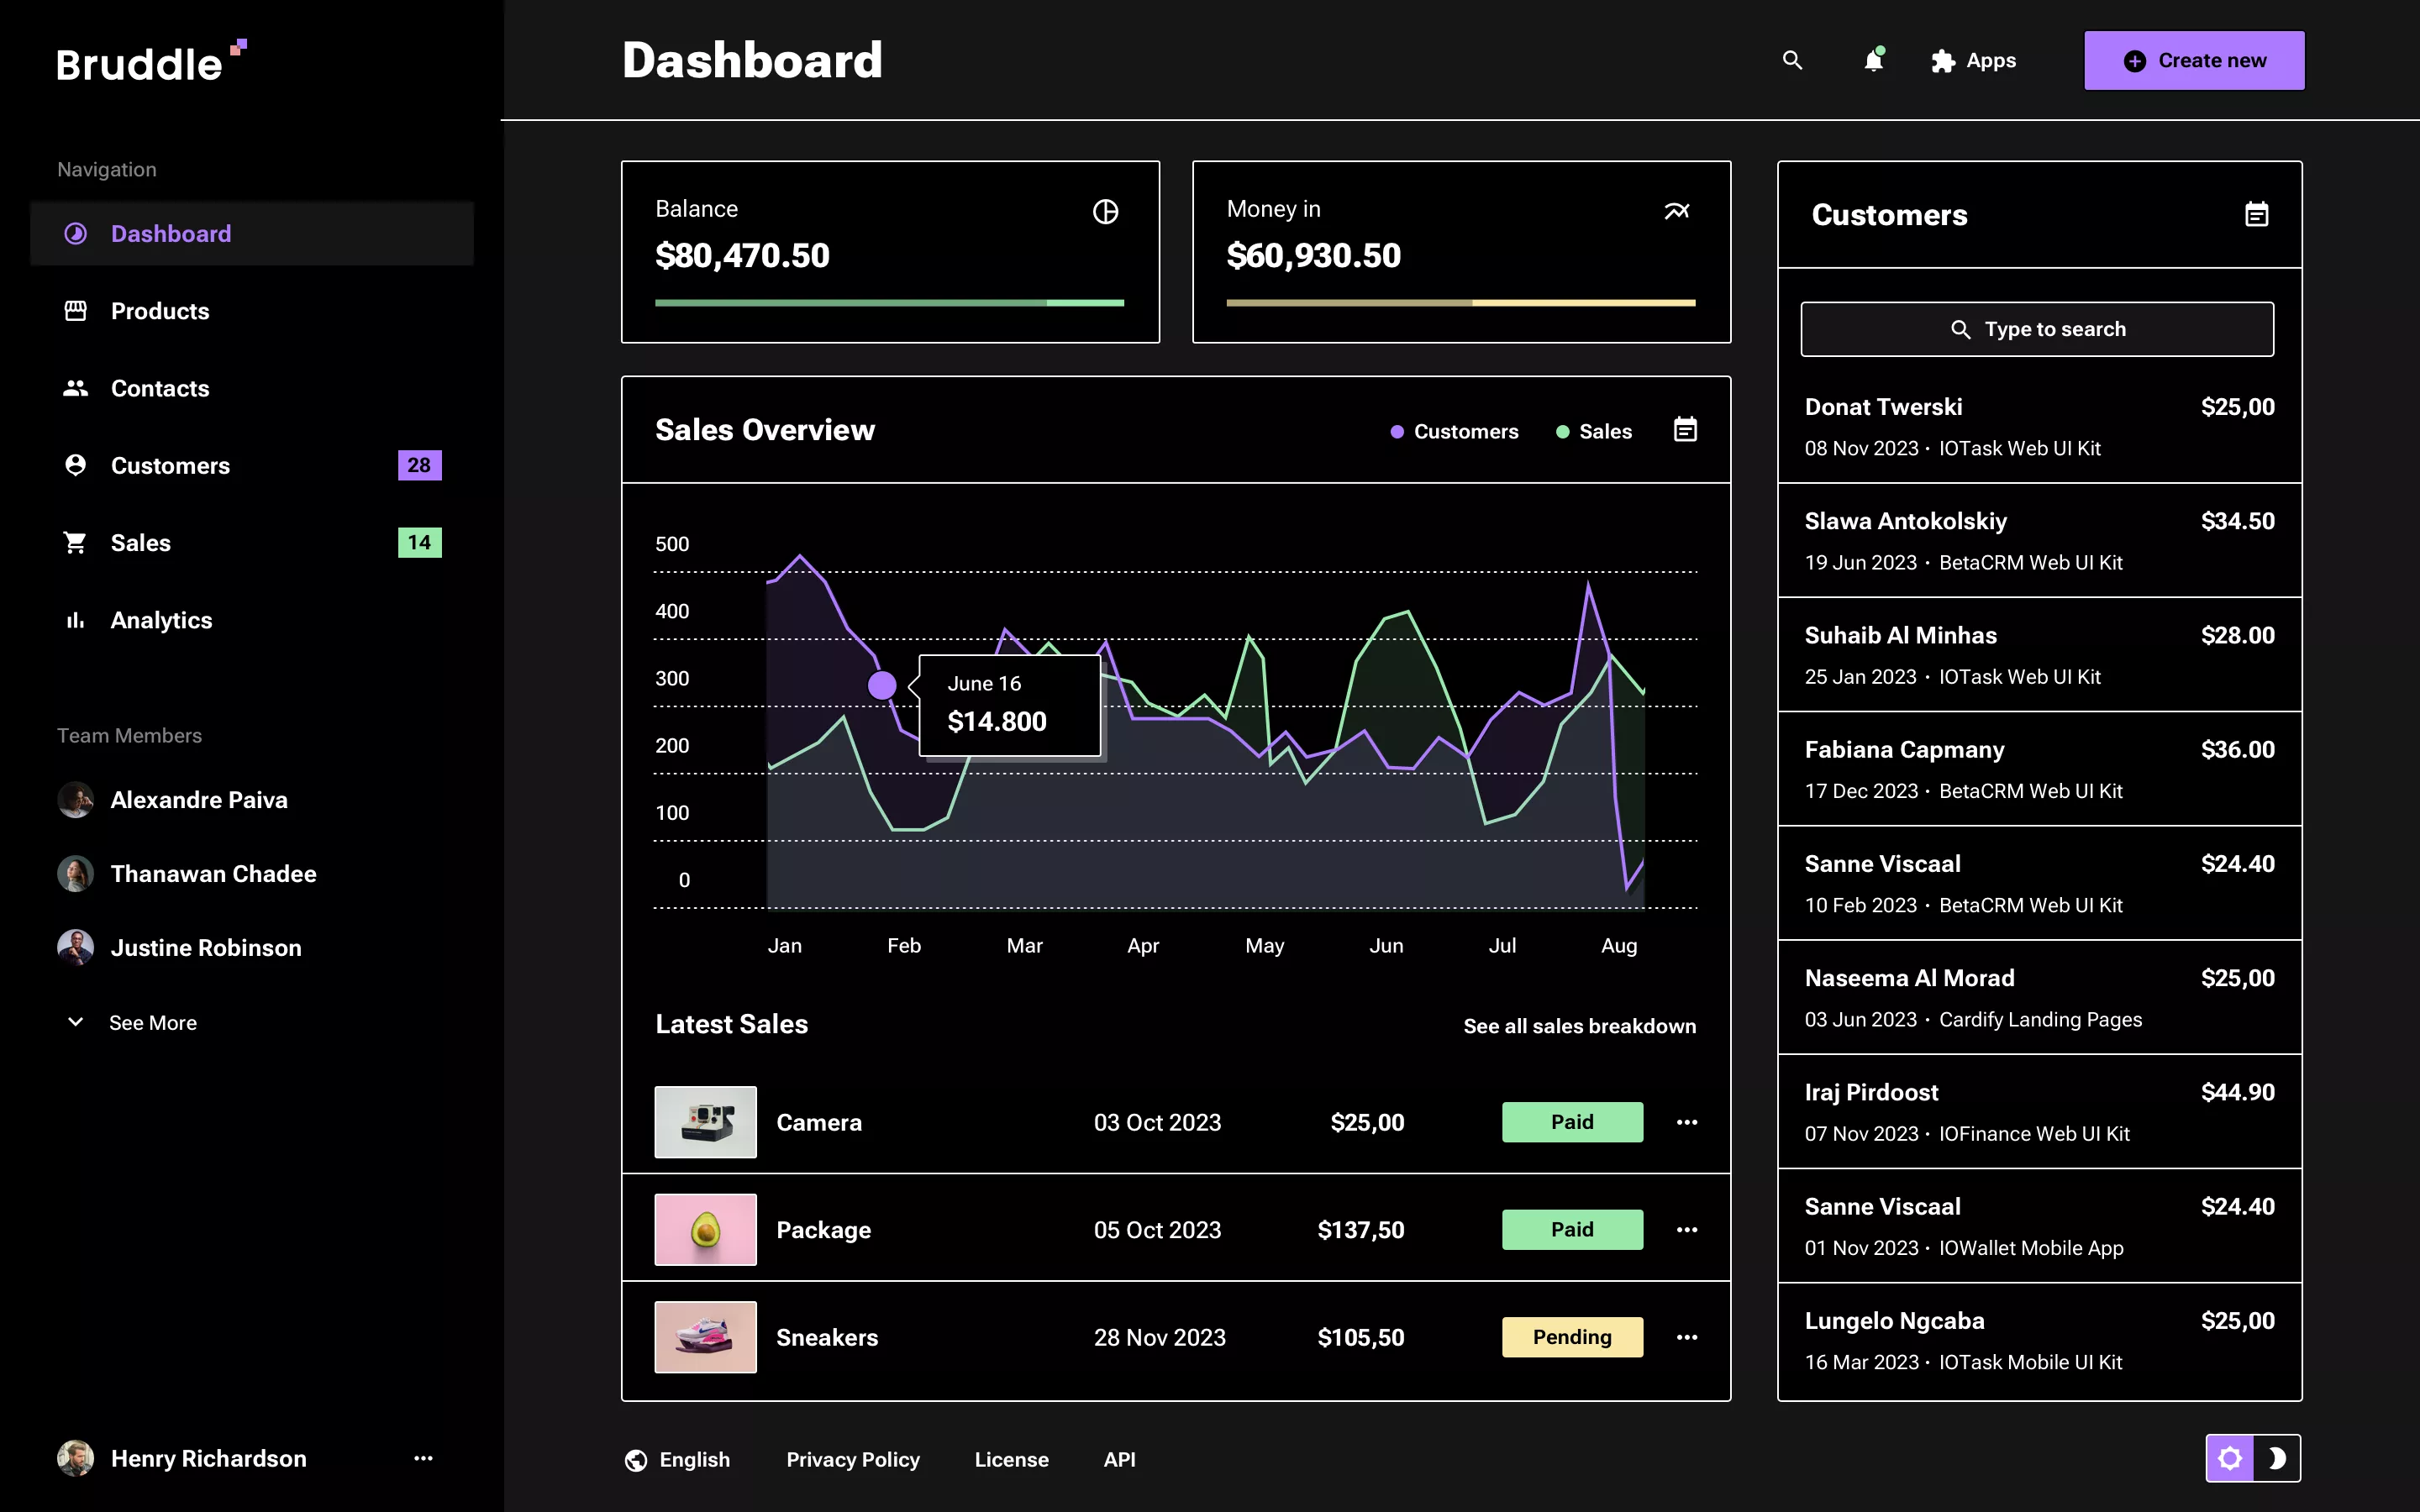Toggle dark mode with the moon switch
Screen dimensions: 2420x1512
2279,1458
